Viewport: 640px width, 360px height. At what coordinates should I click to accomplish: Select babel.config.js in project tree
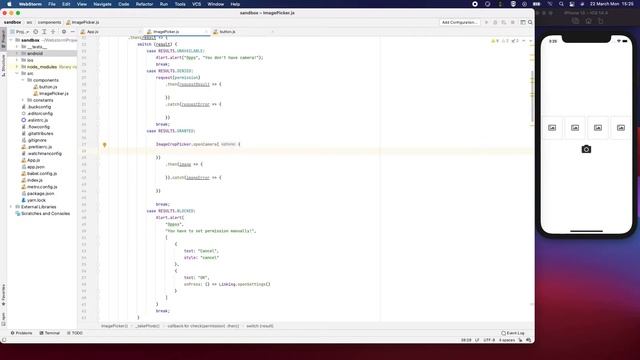click(42, 173)
